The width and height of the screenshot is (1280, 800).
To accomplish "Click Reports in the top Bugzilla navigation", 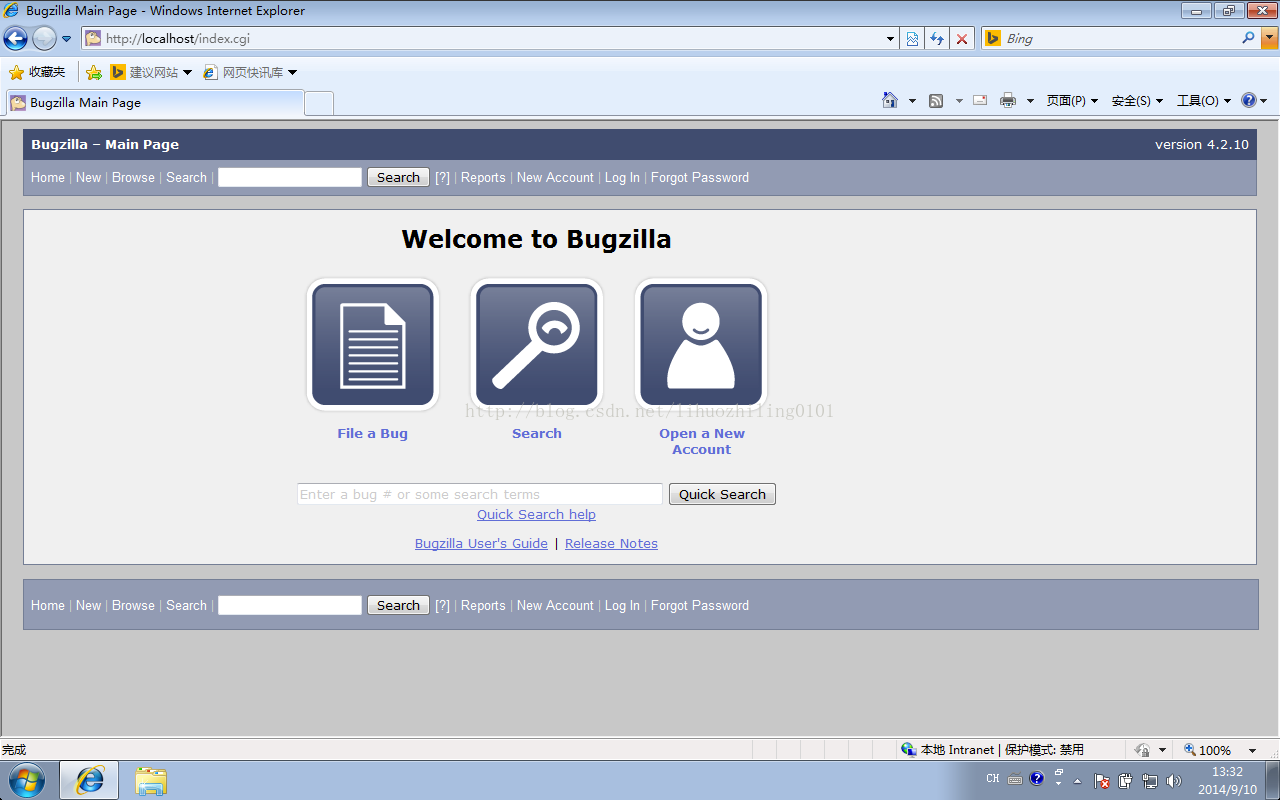I will tap(483, 177).
